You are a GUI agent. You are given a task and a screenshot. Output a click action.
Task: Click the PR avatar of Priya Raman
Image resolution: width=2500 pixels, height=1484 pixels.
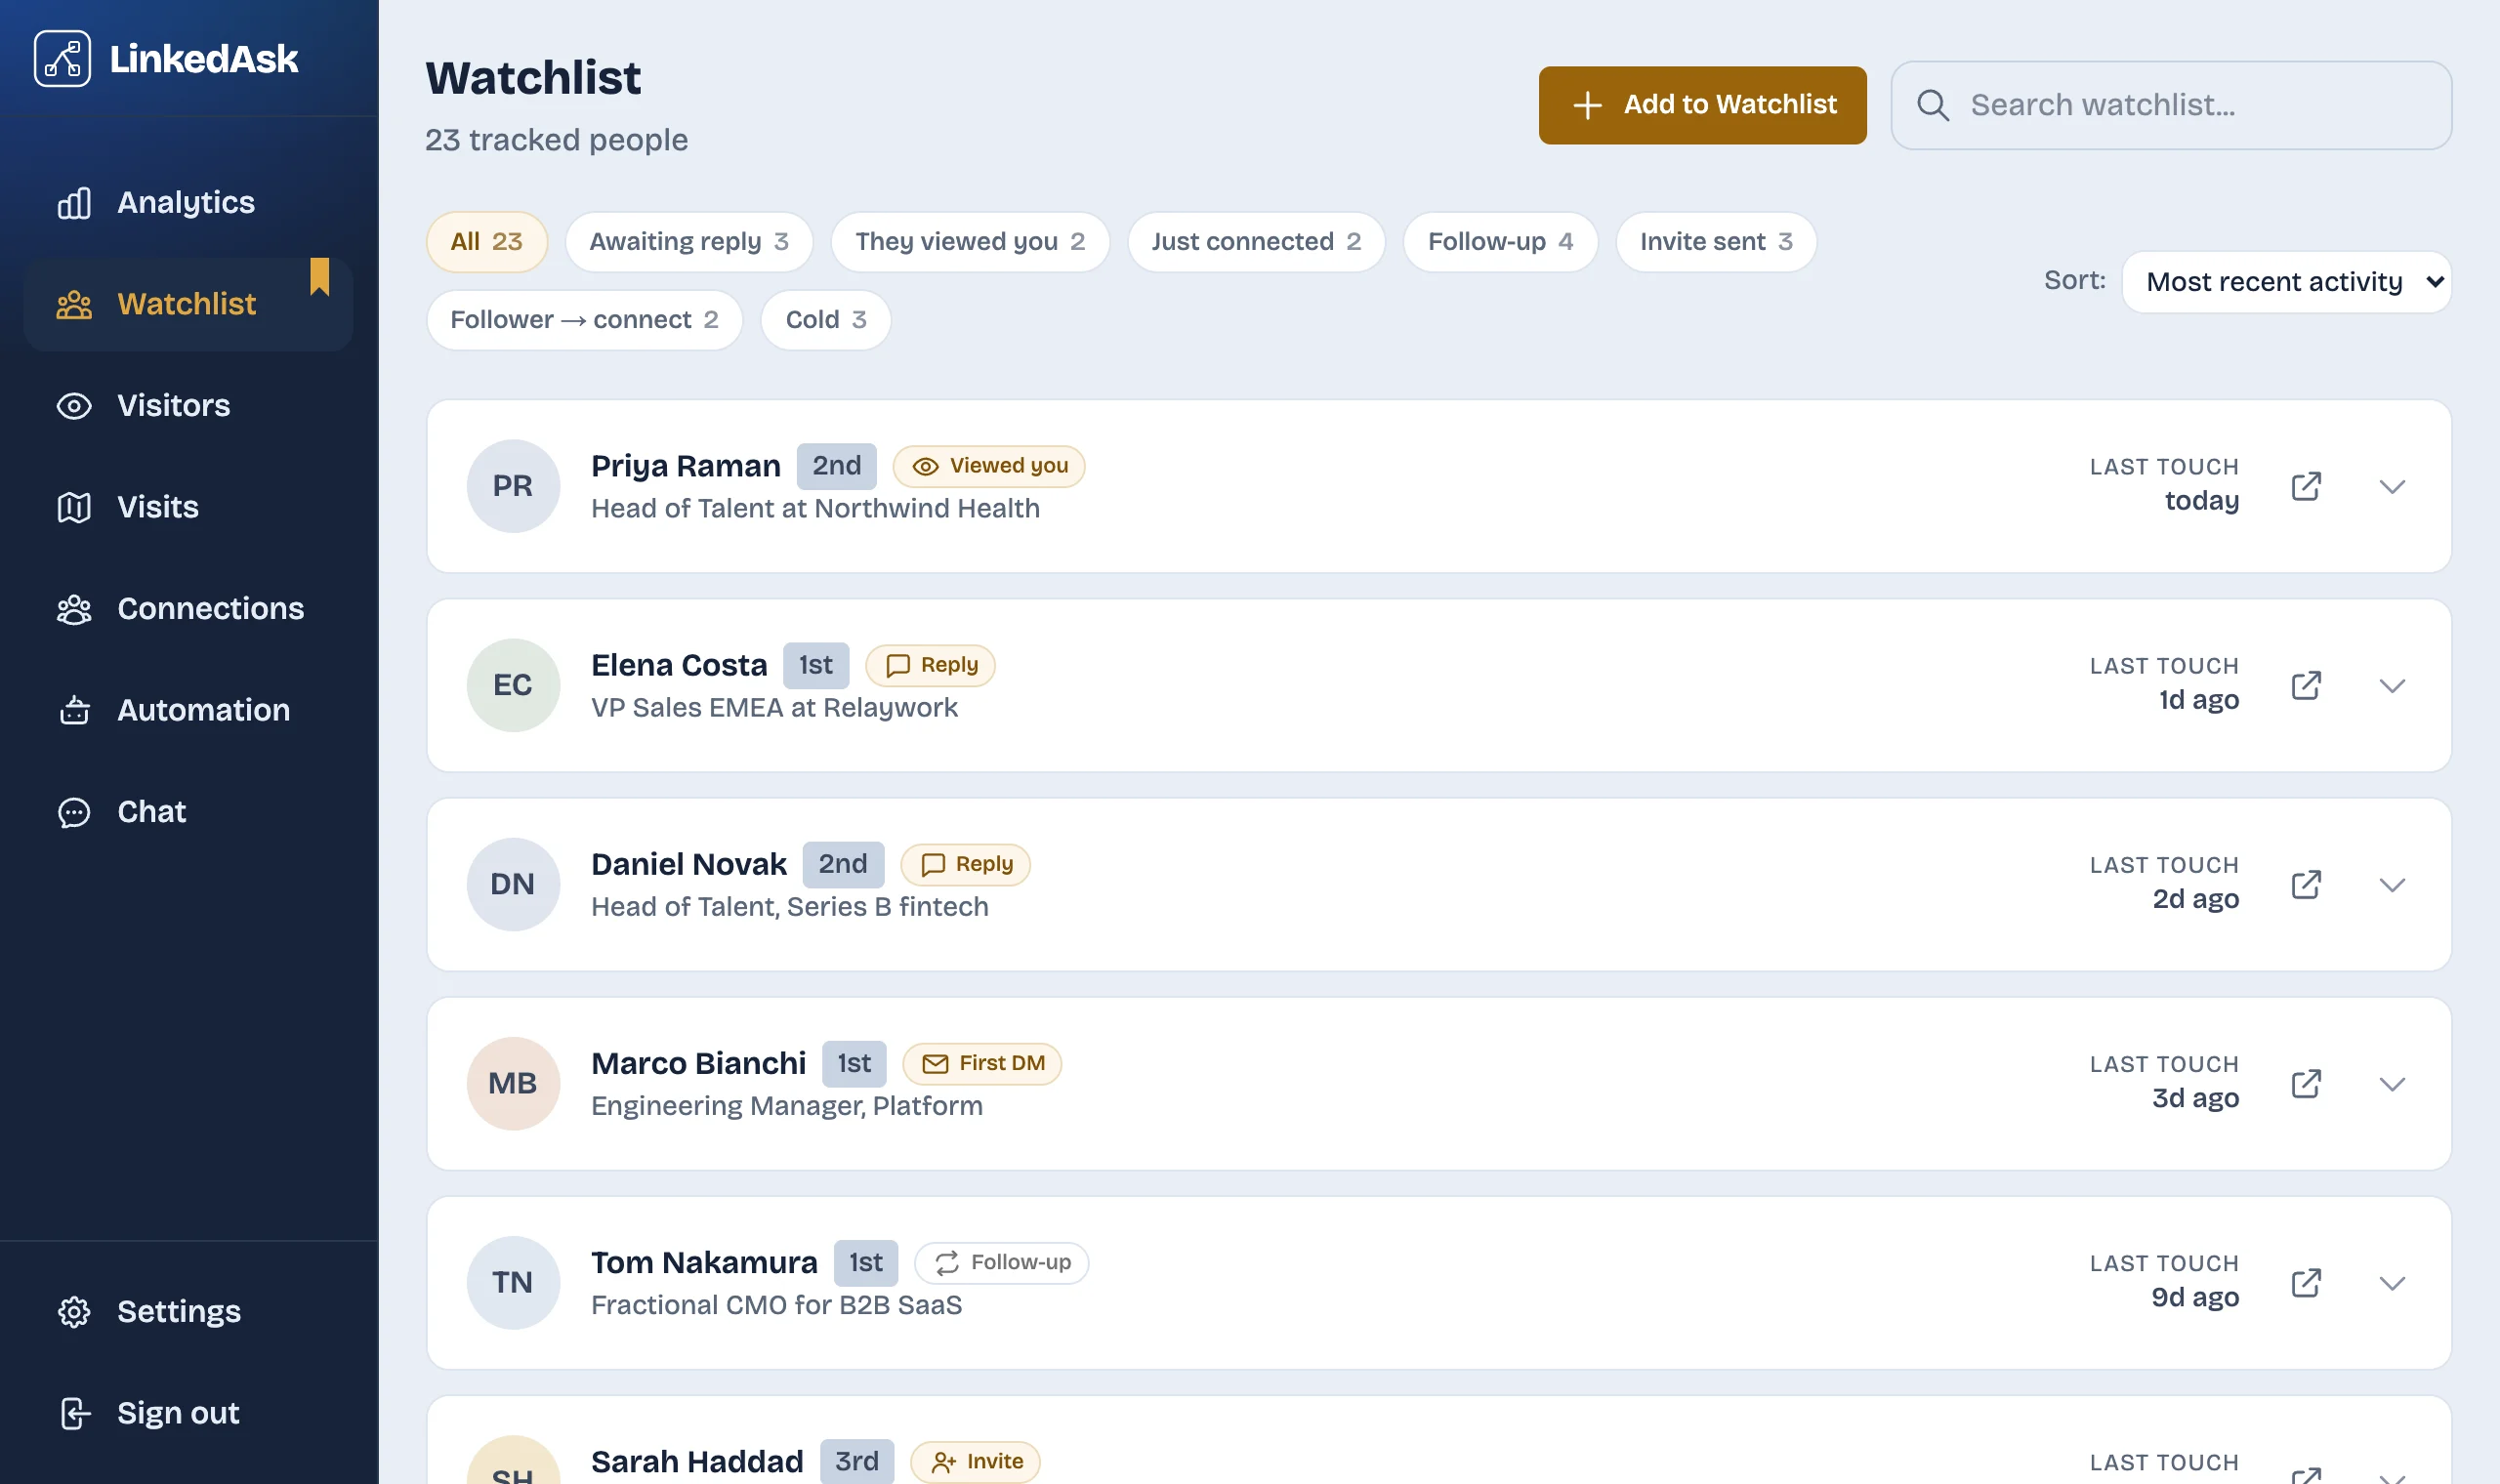coord(513,486)
